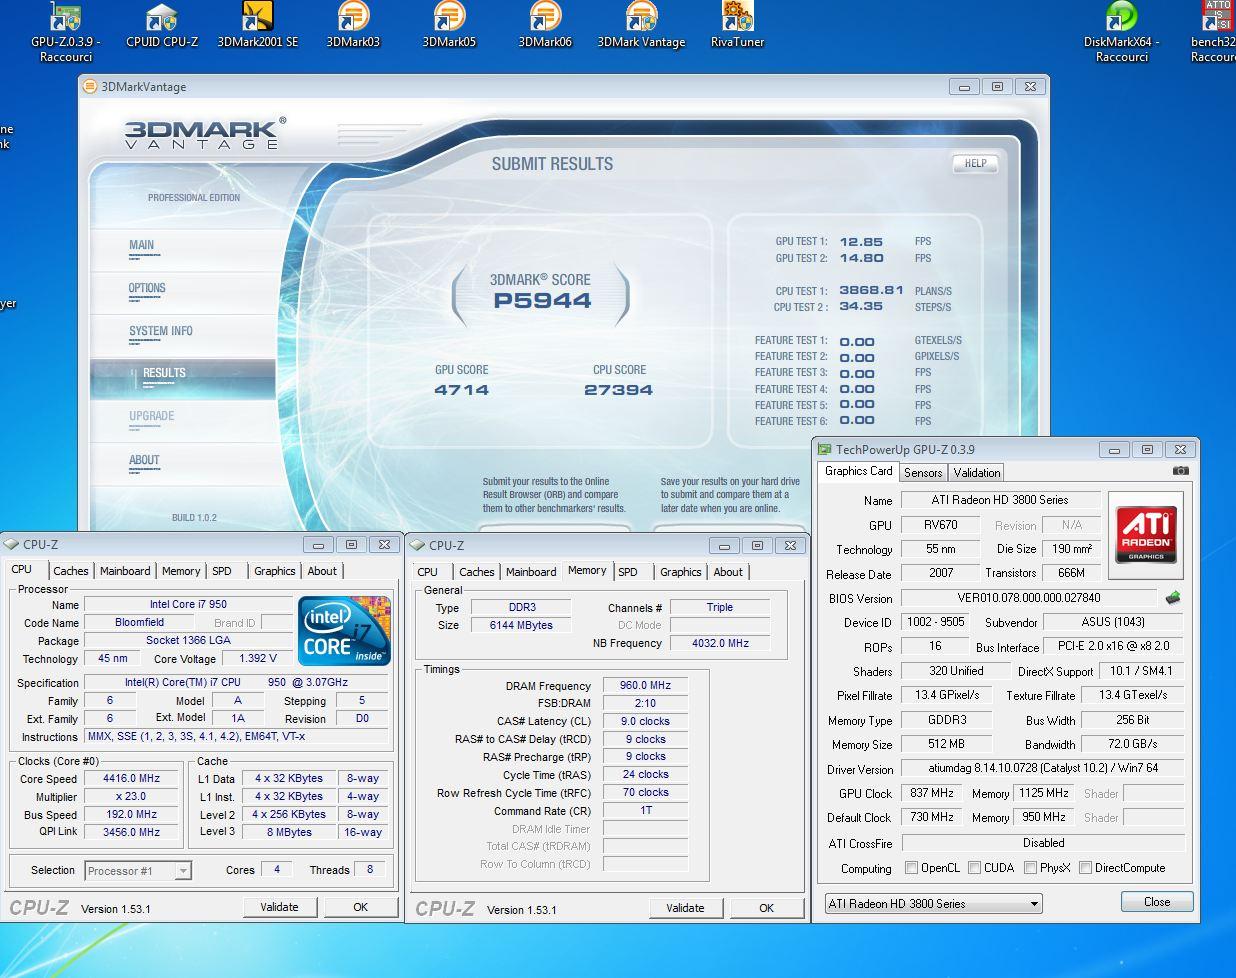The image size is (1236, 978).
Task: Open UPGRADE in the 3DMark Vantage sidebar
Action: pos(151,416)
